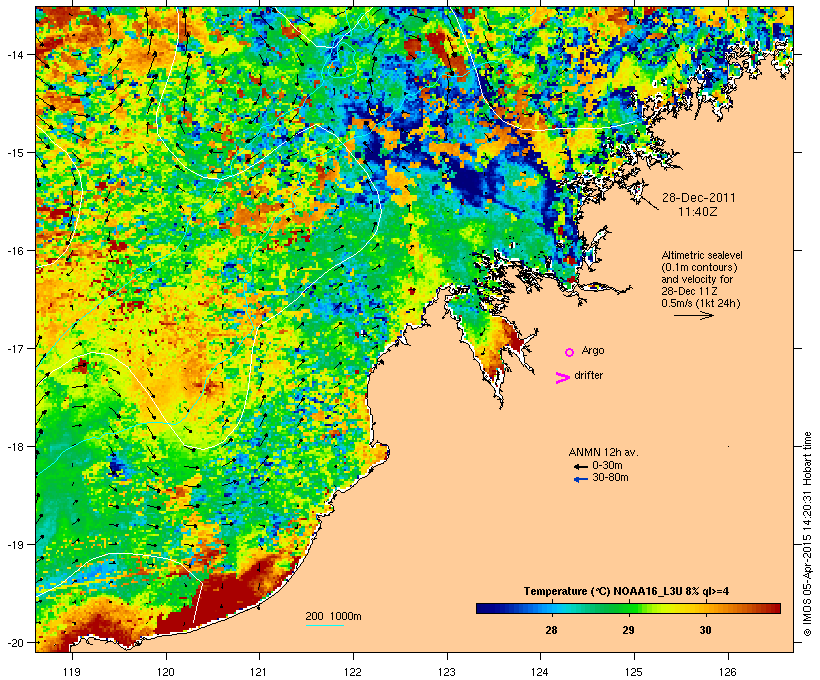Click latitude axis label -17

pos(14,348)
